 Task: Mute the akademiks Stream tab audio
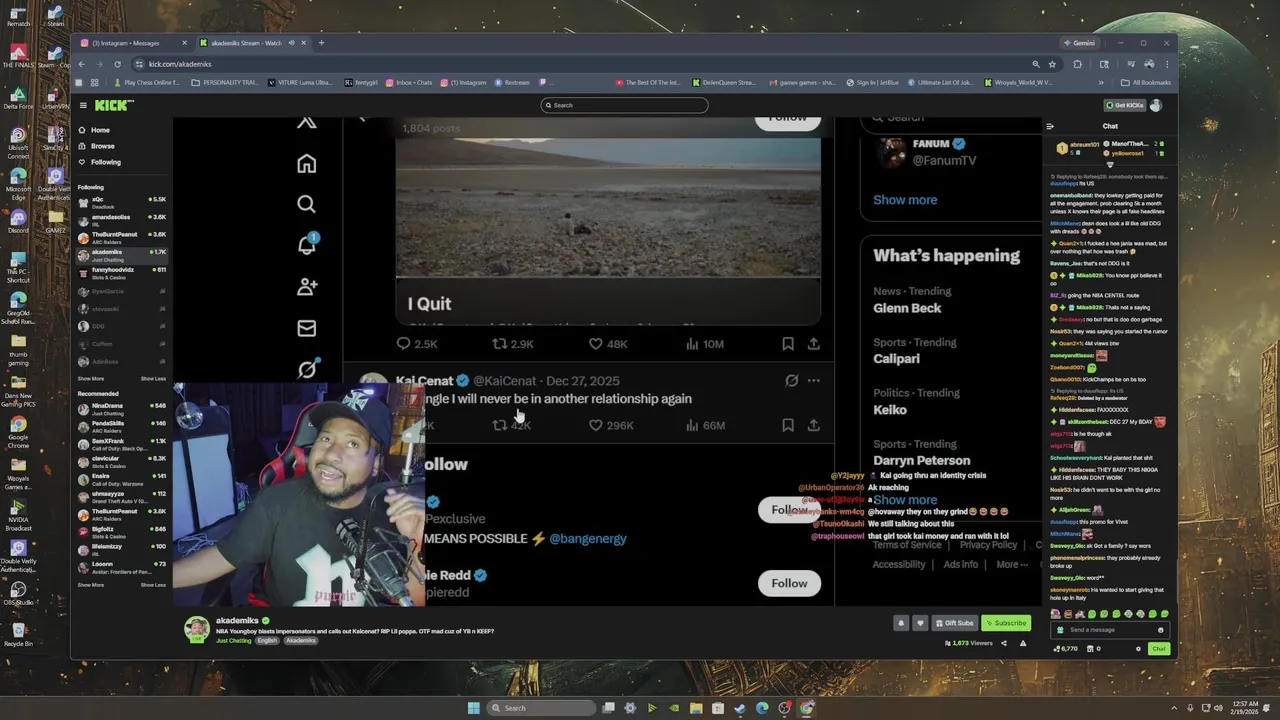pyautogui.click(x=292, y=43)
